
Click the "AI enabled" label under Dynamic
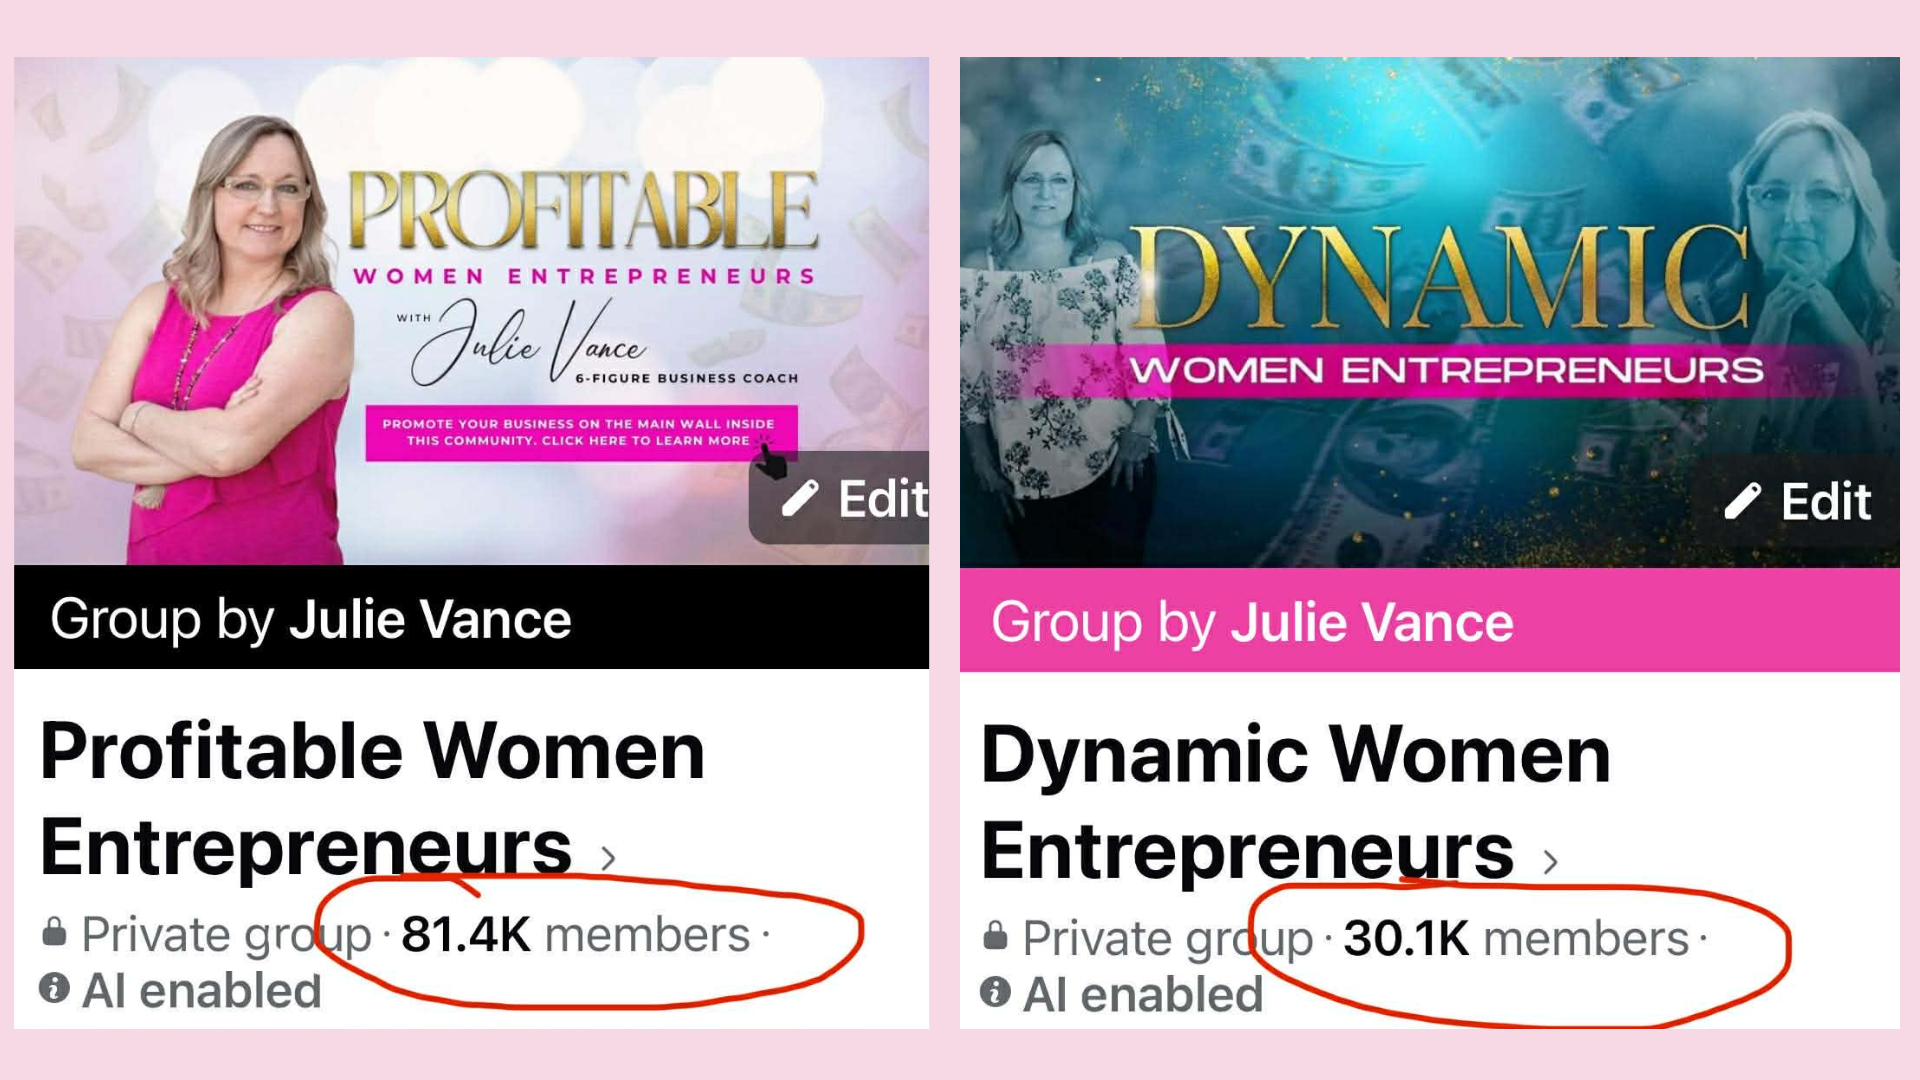coord(1143,994)
